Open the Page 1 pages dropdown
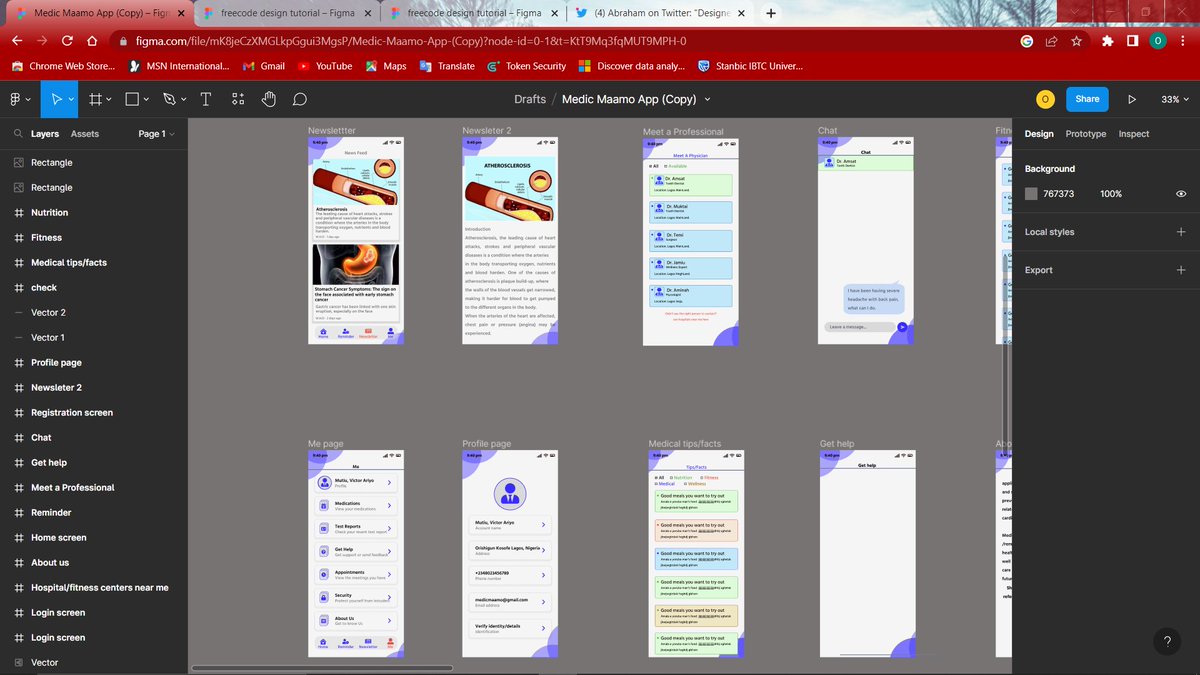Image resolution: width=1200 pixels, height=675 pixels. tap(156, 134)
